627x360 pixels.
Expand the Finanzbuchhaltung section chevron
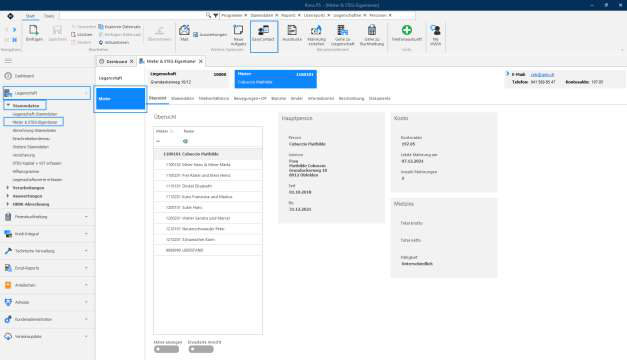pos(86,216)
